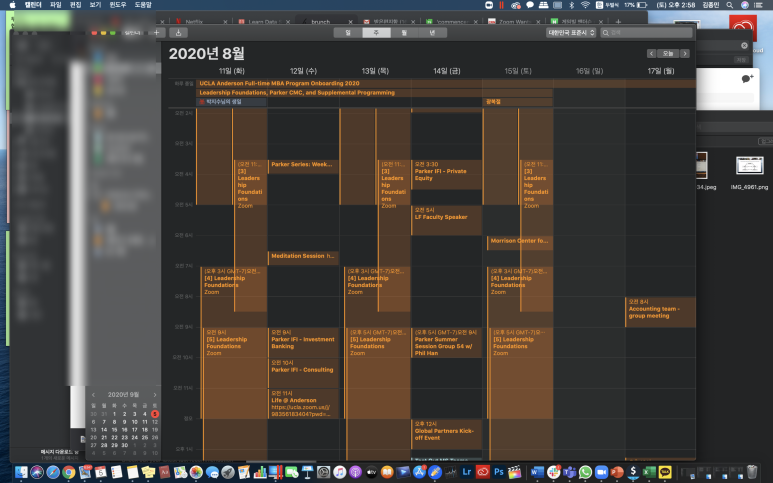Open Parker IFI - Private Equity event
Image resolution: width=773 pixels, height=483 pixels.
point(446,174)
